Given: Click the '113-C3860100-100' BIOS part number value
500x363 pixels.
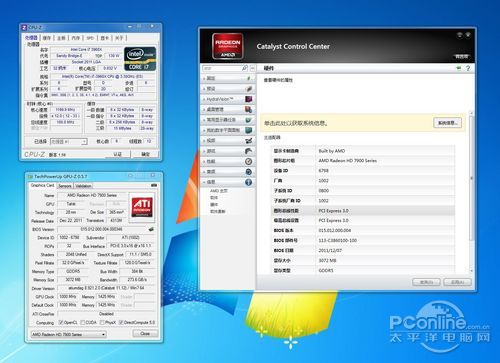Looking at the screenshot, I should (x=338, y=240).
